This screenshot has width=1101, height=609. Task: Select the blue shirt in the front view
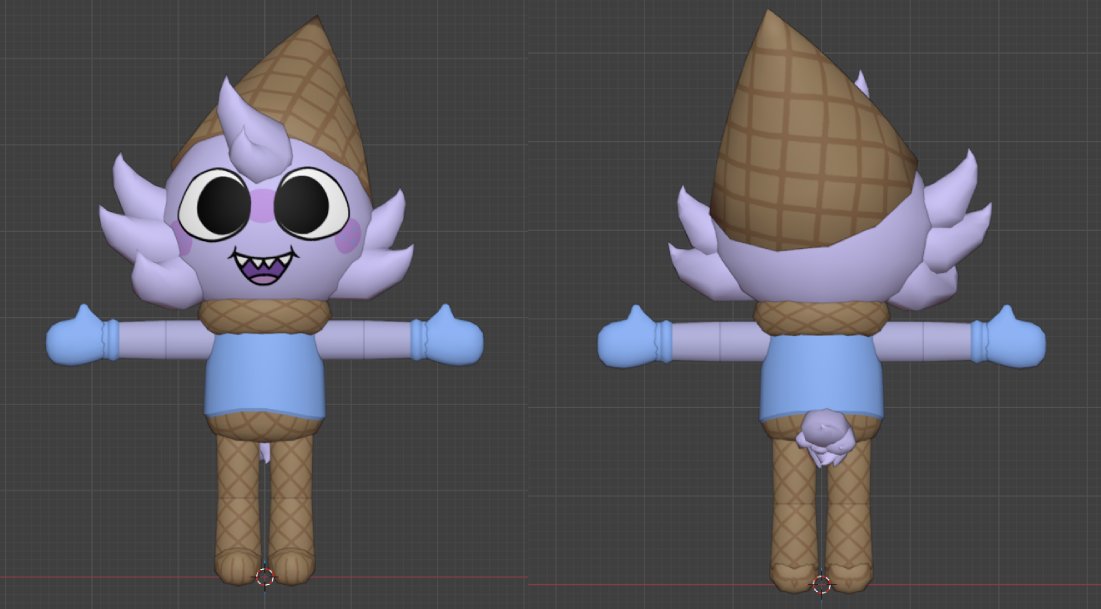coord(264,376)
